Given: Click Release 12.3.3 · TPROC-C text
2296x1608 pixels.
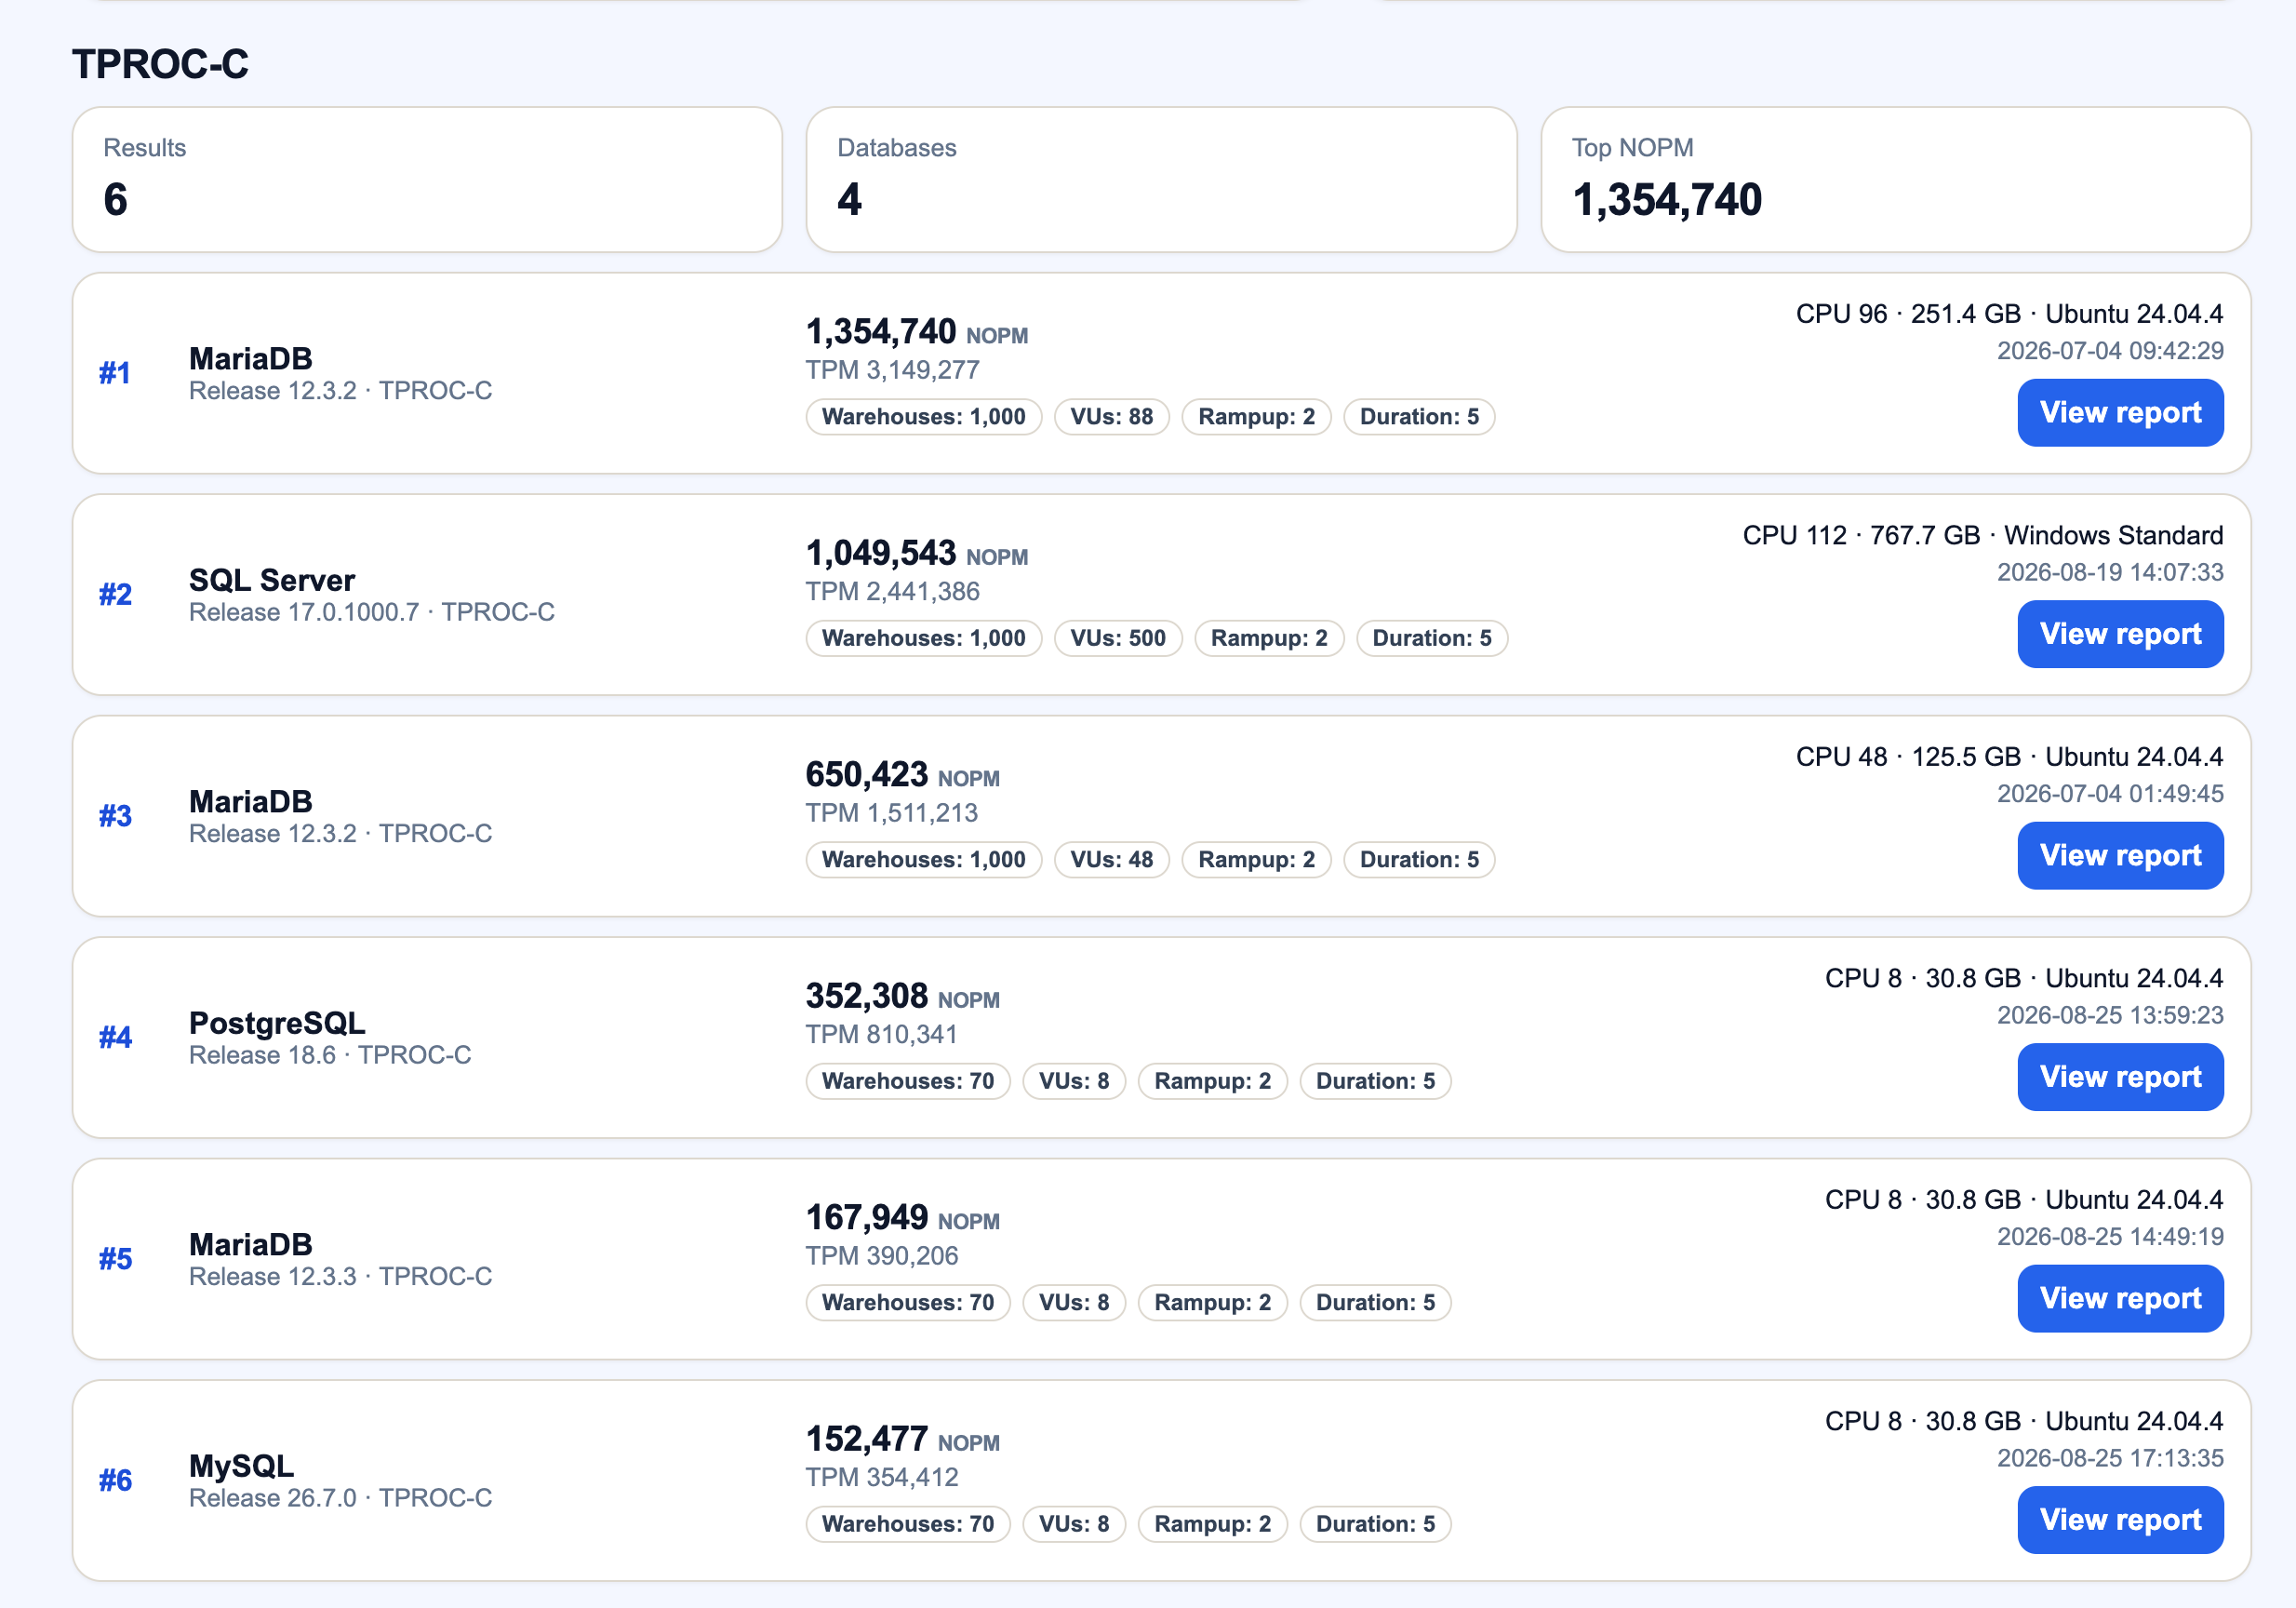Looking at the screenshot, I should point(341,1277).
